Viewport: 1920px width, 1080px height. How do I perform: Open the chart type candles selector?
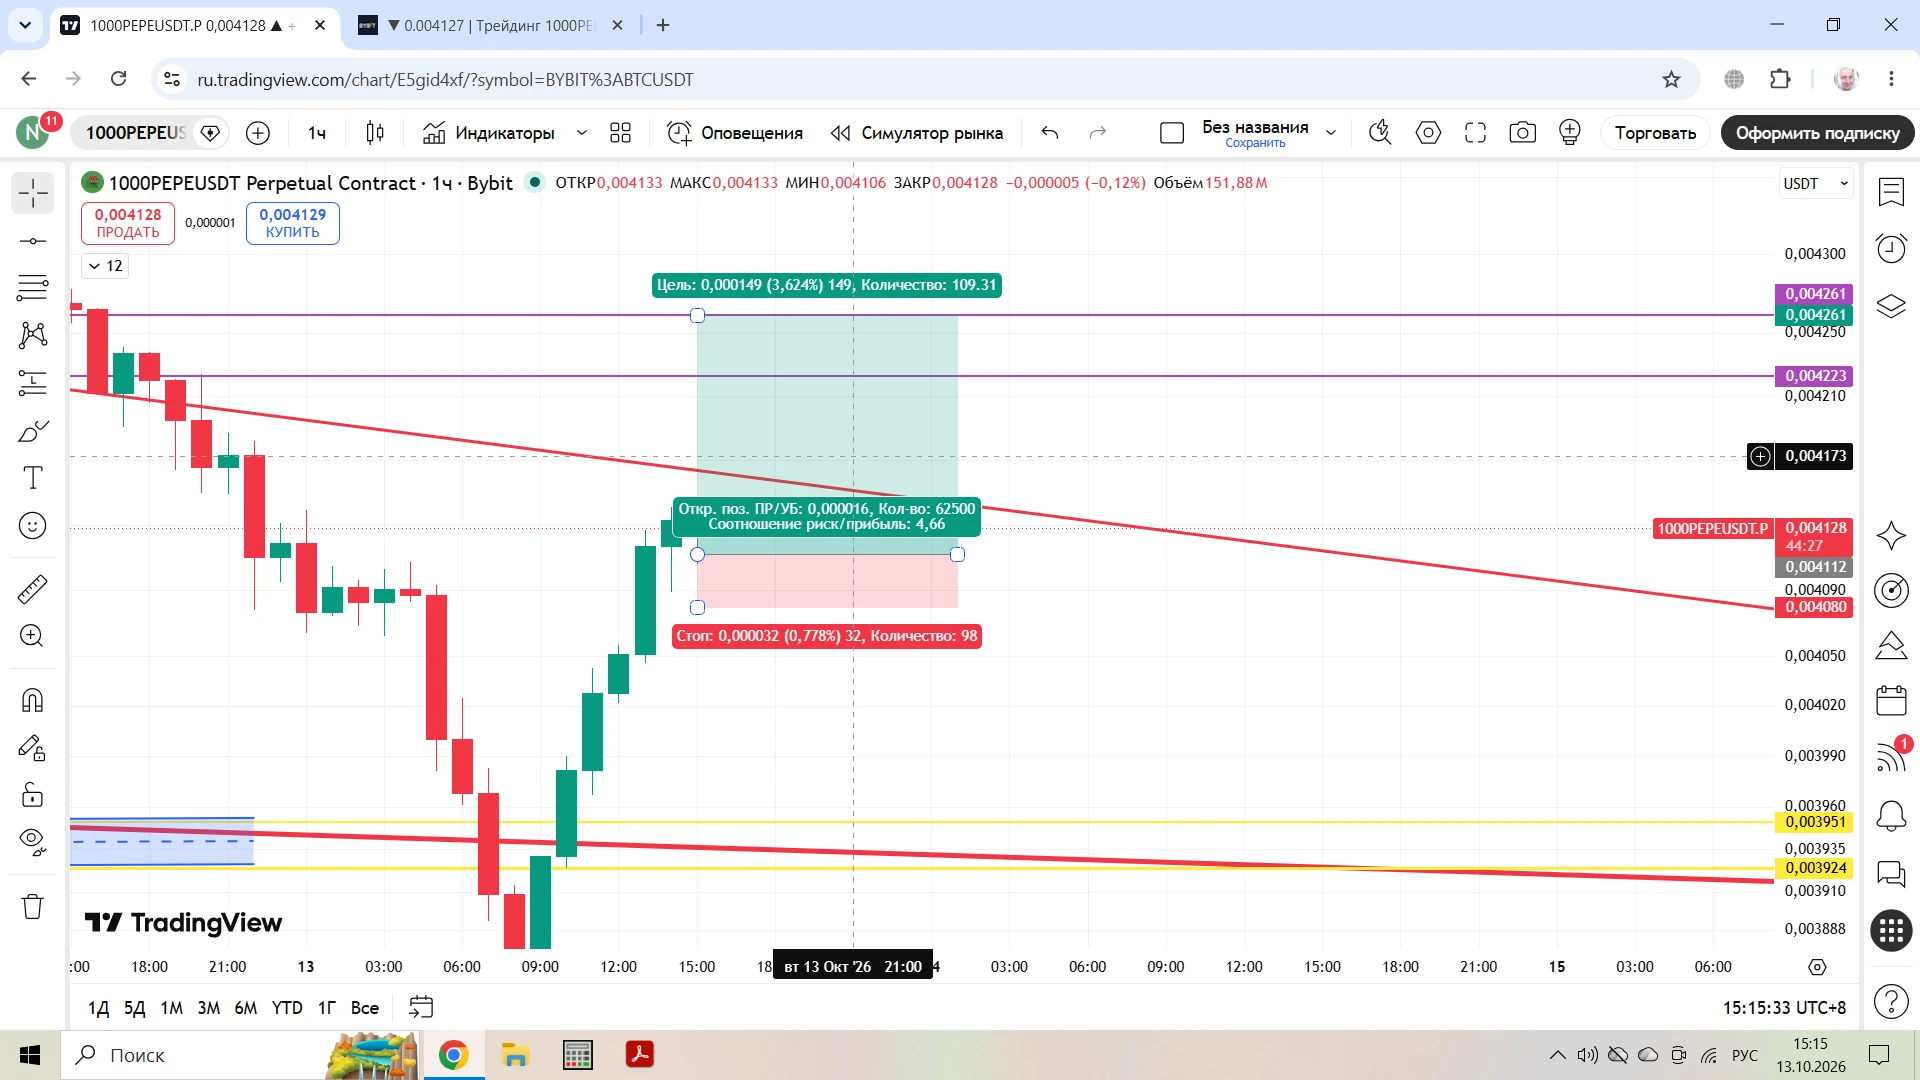[375, 133]
